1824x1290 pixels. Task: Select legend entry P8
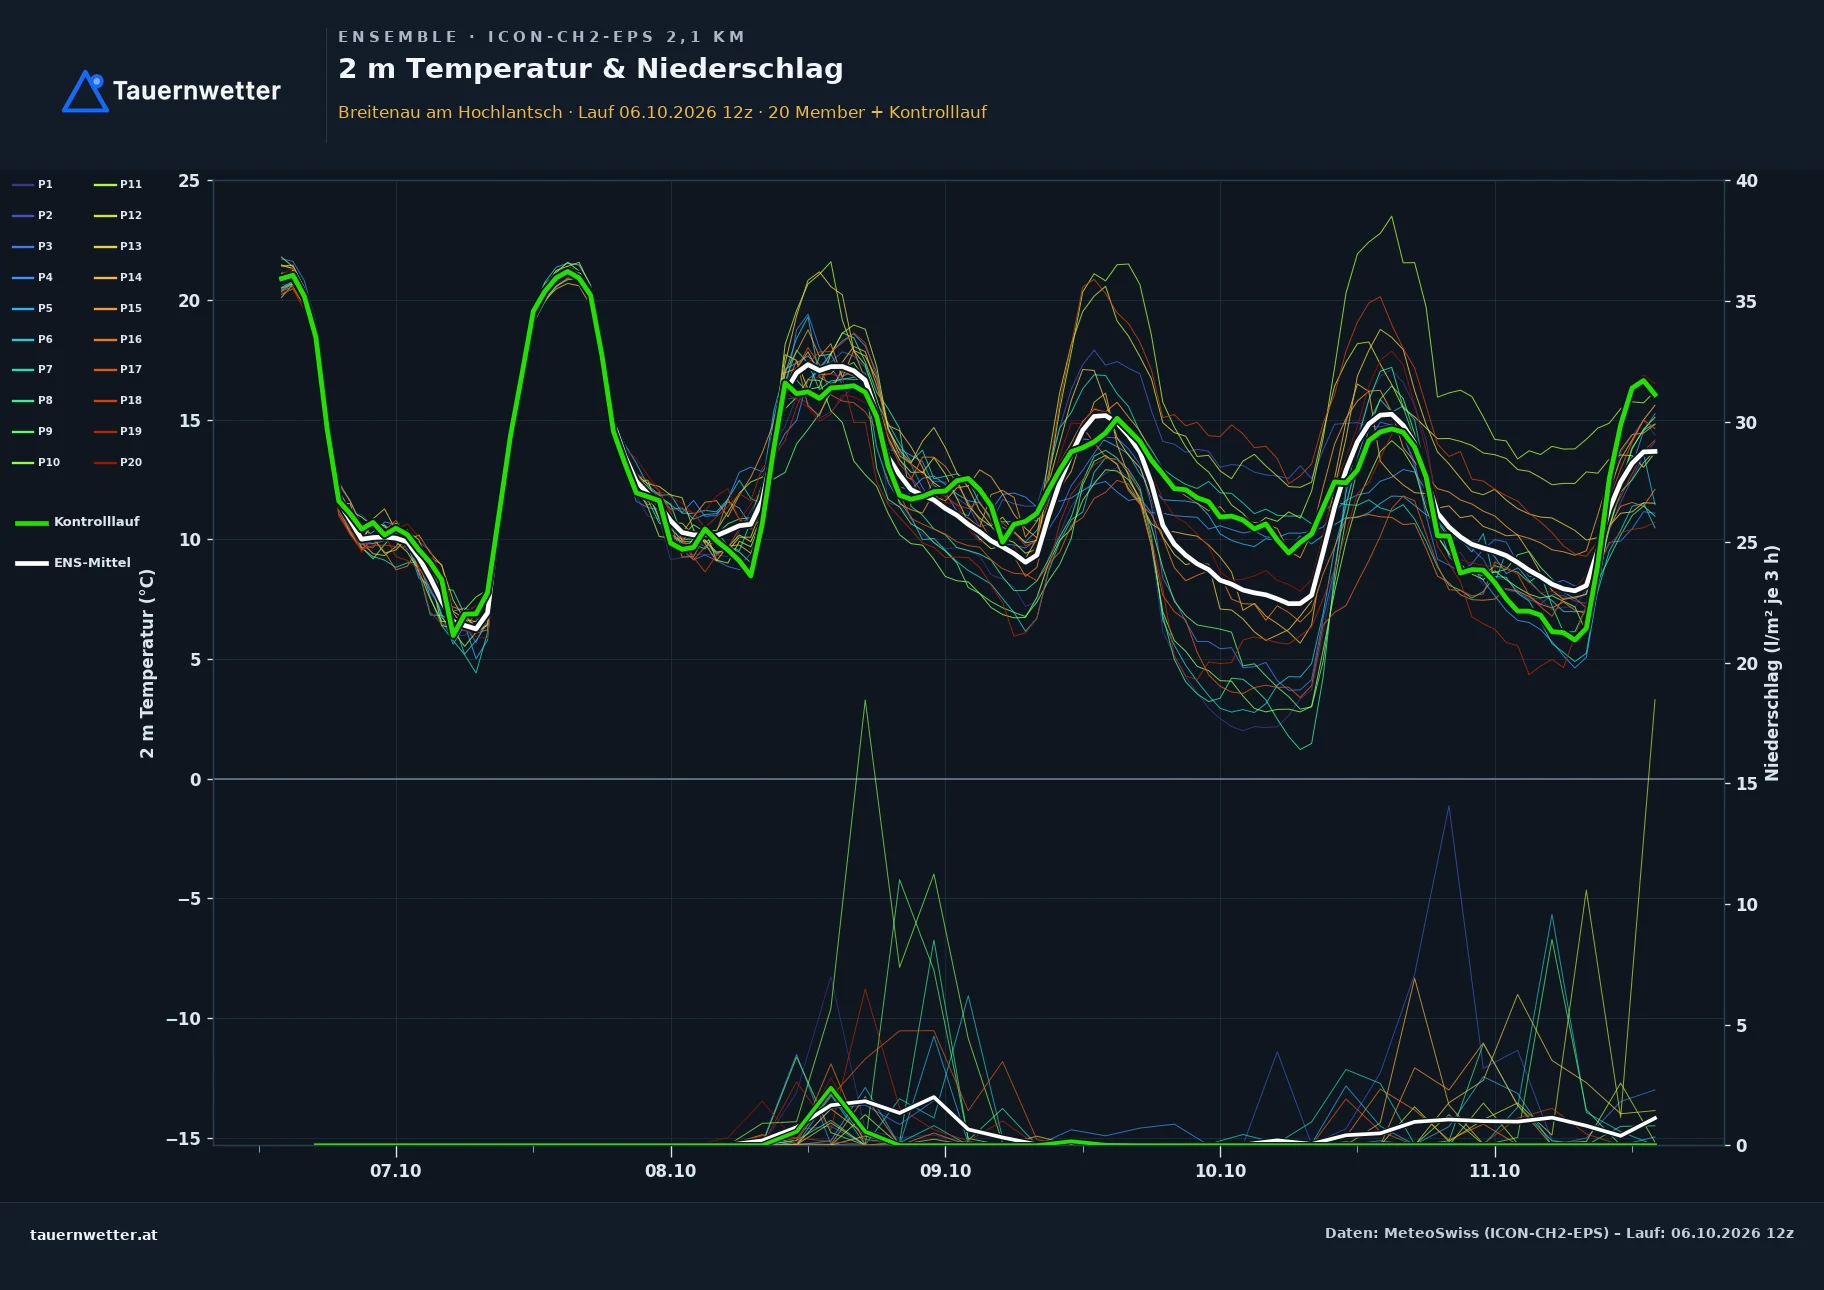33,400
